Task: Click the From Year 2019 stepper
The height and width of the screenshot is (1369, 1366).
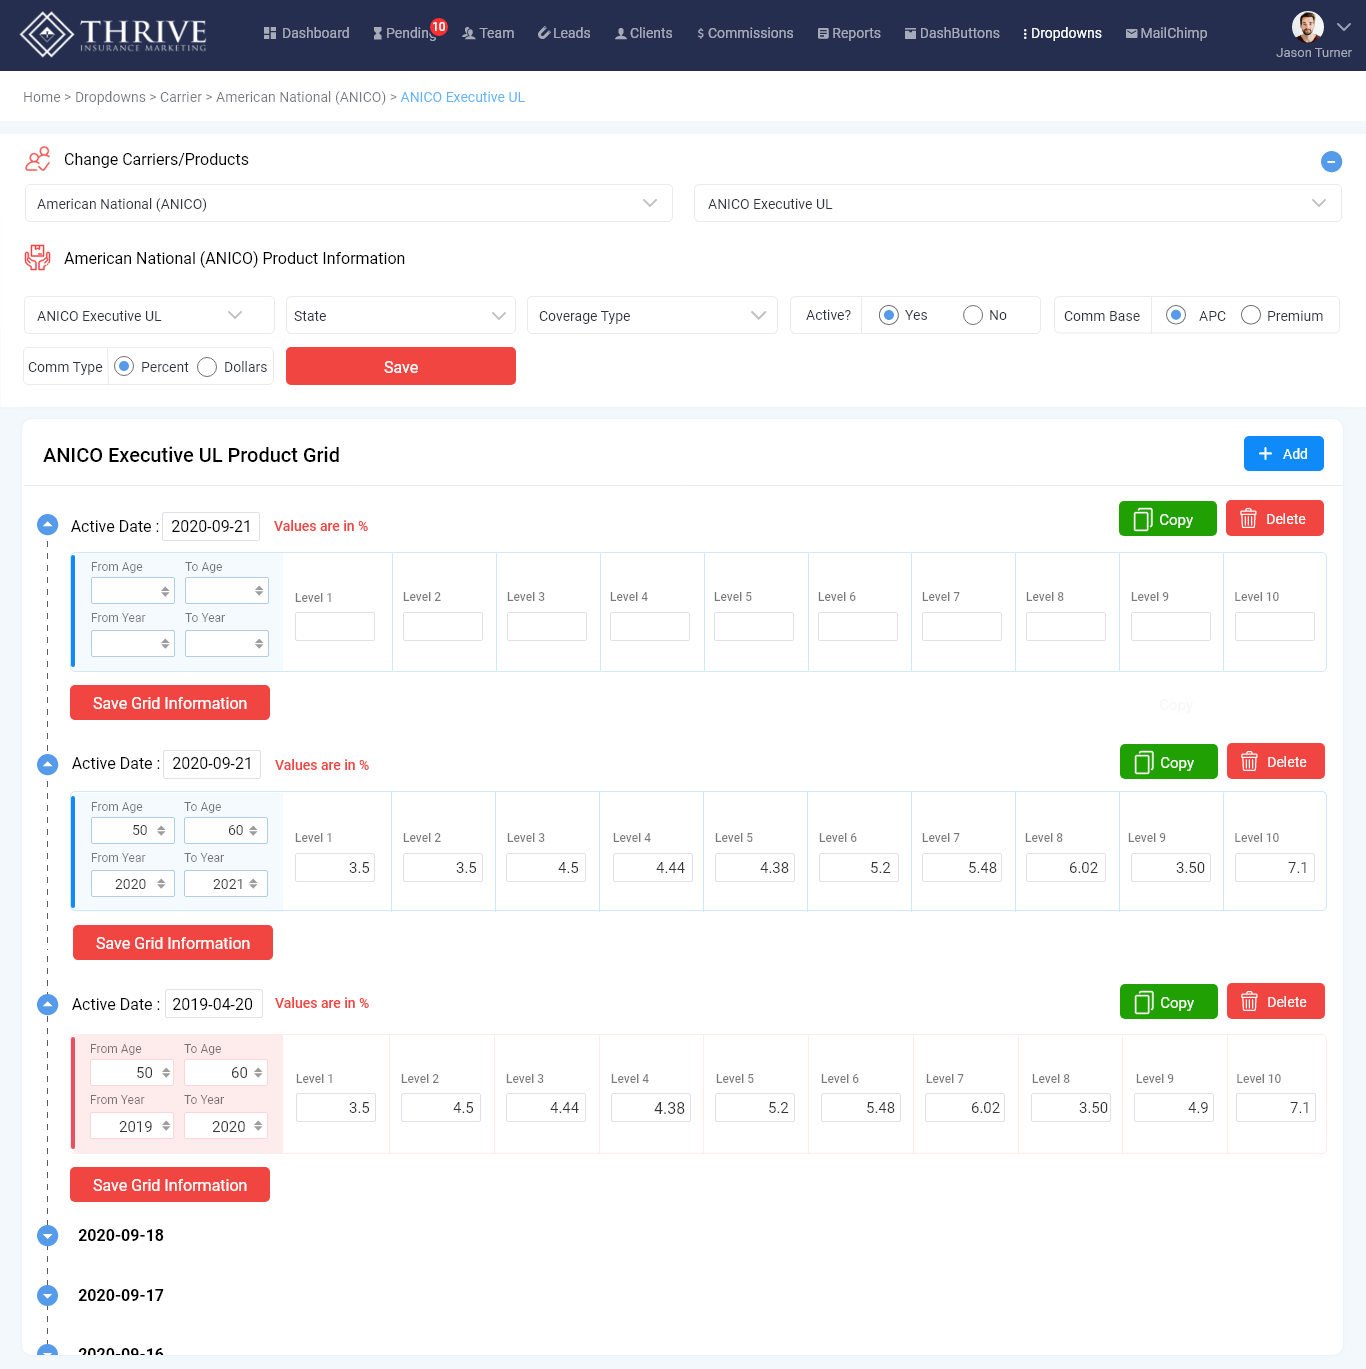Action: [165, 1126]
